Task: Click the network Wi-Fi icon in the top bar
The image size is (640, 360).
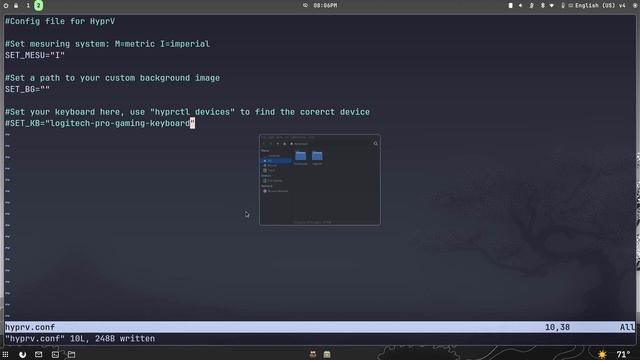Action: [x=552, y=5]
